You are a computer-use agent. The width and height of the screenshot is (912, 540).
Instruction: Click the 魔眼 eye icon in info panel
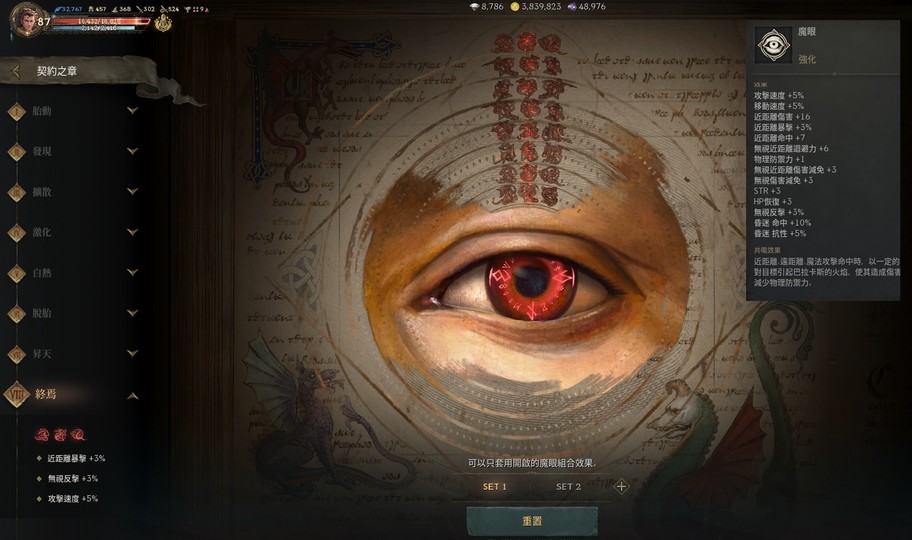[773, 45]
